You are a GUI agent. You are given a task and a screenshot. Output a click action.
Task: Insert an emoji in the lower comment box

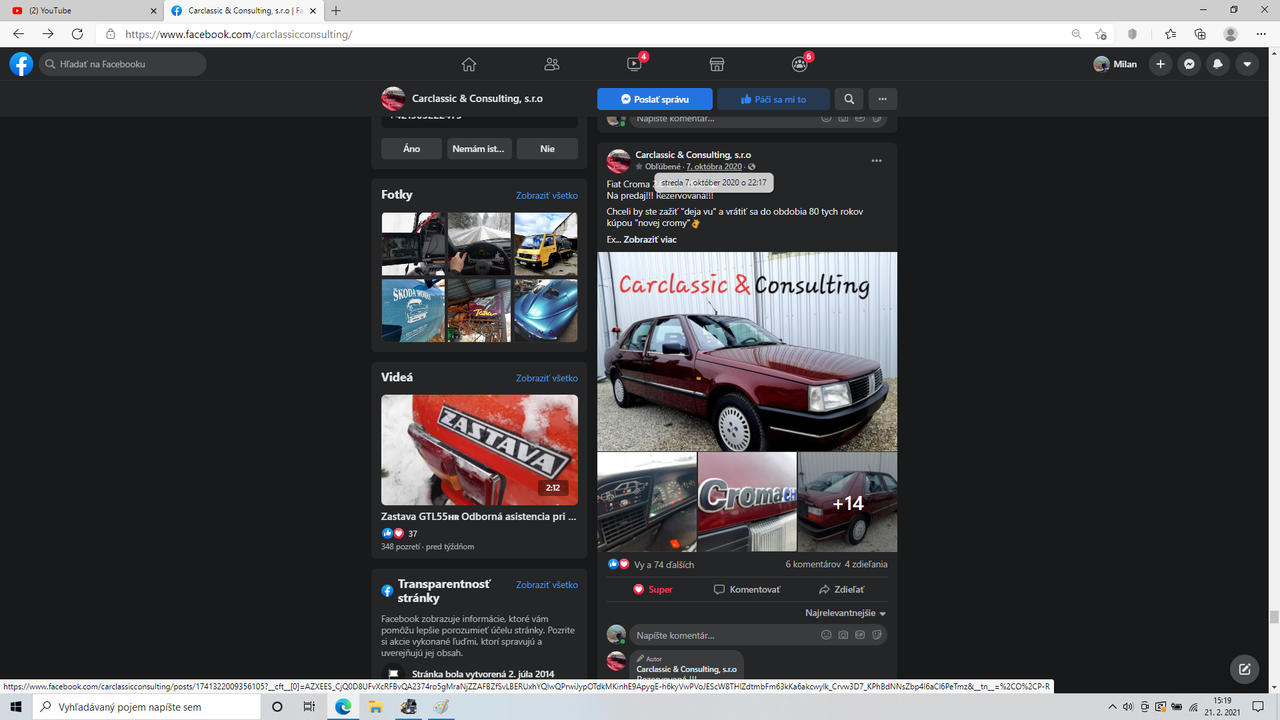[x=826, y=635]
